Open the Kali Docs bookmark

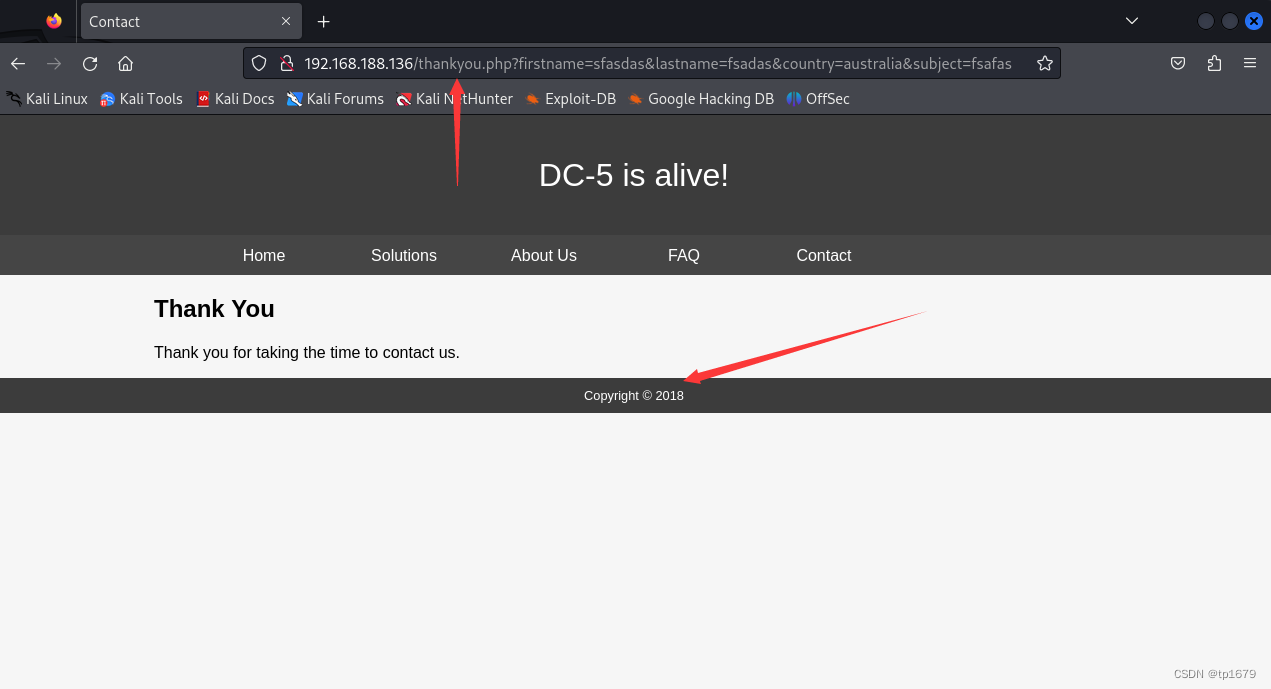point(235,99)
